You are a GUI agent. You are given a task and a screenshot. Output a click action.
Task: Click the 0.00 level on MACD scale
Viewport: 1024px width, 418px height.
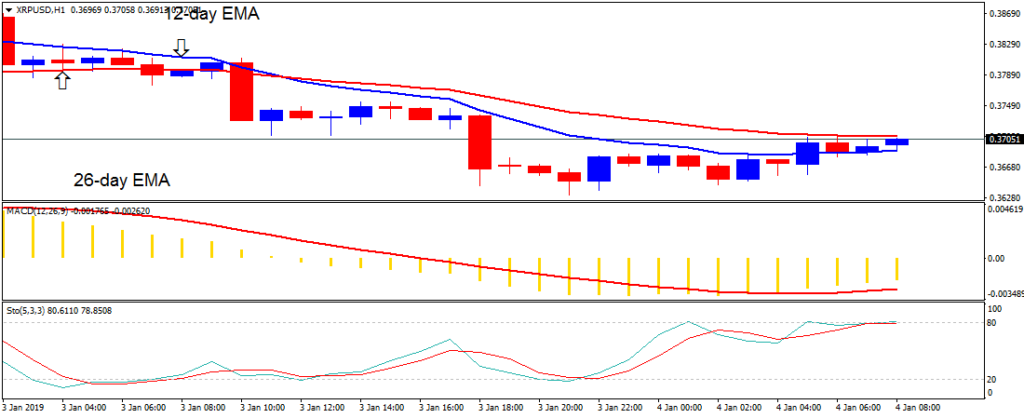(x=996, y=258)
